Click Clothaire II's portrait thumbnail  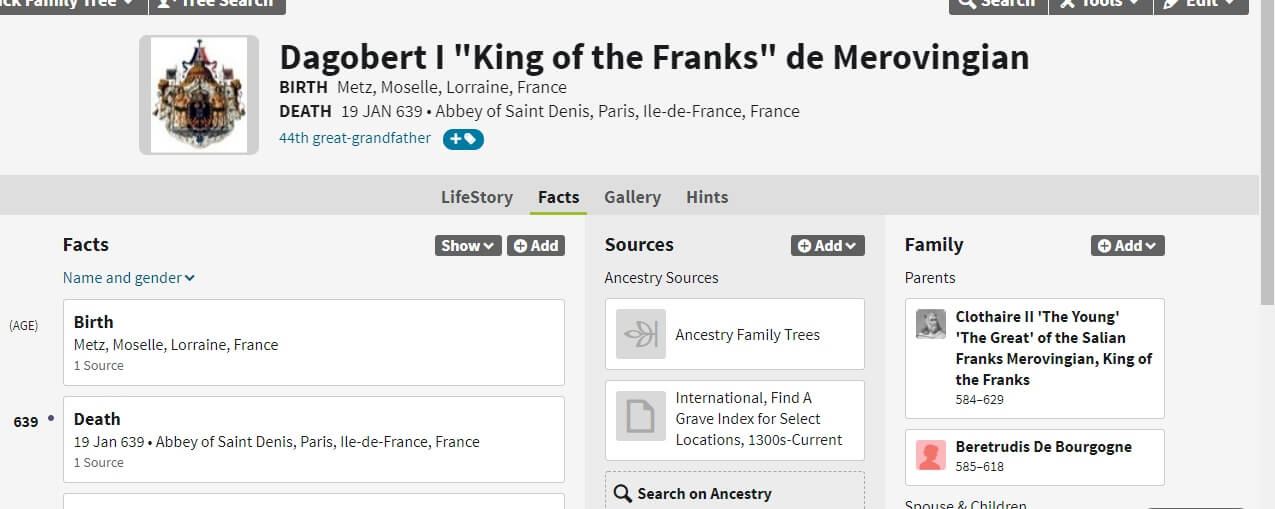(x=931, y=324)
